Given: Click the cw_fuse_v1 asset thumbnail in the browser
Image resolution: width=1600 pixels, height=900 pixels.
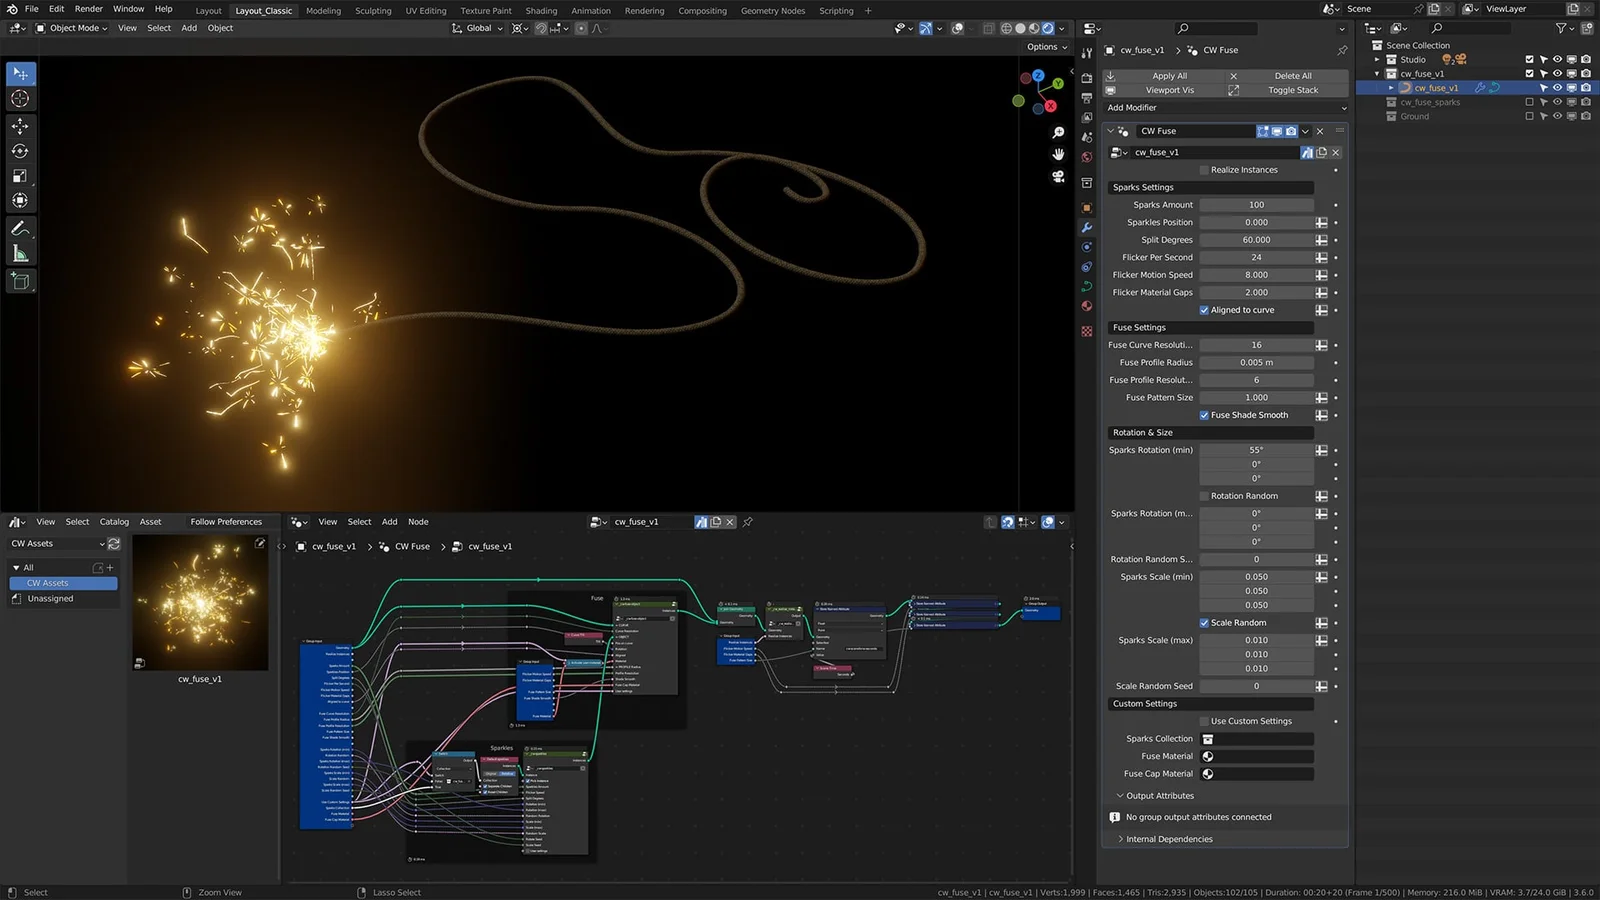Looking at the screenshot, I should (x=200, y=605).
